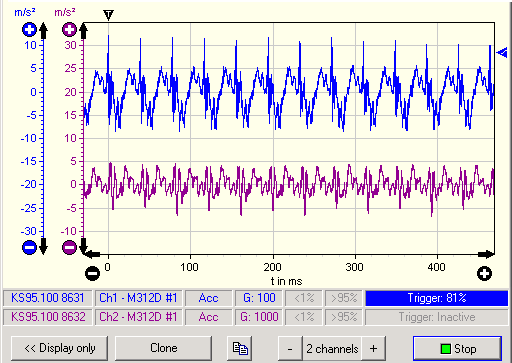Viewport: 512px width, 363px height.
Task: Stop the measurement
Action: (x=457, y=349)
